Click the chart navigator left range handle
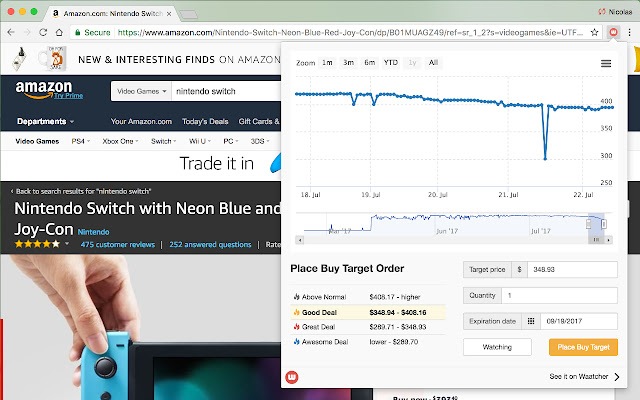This screenshot has width=640, height=400. (x=588, y=224)
